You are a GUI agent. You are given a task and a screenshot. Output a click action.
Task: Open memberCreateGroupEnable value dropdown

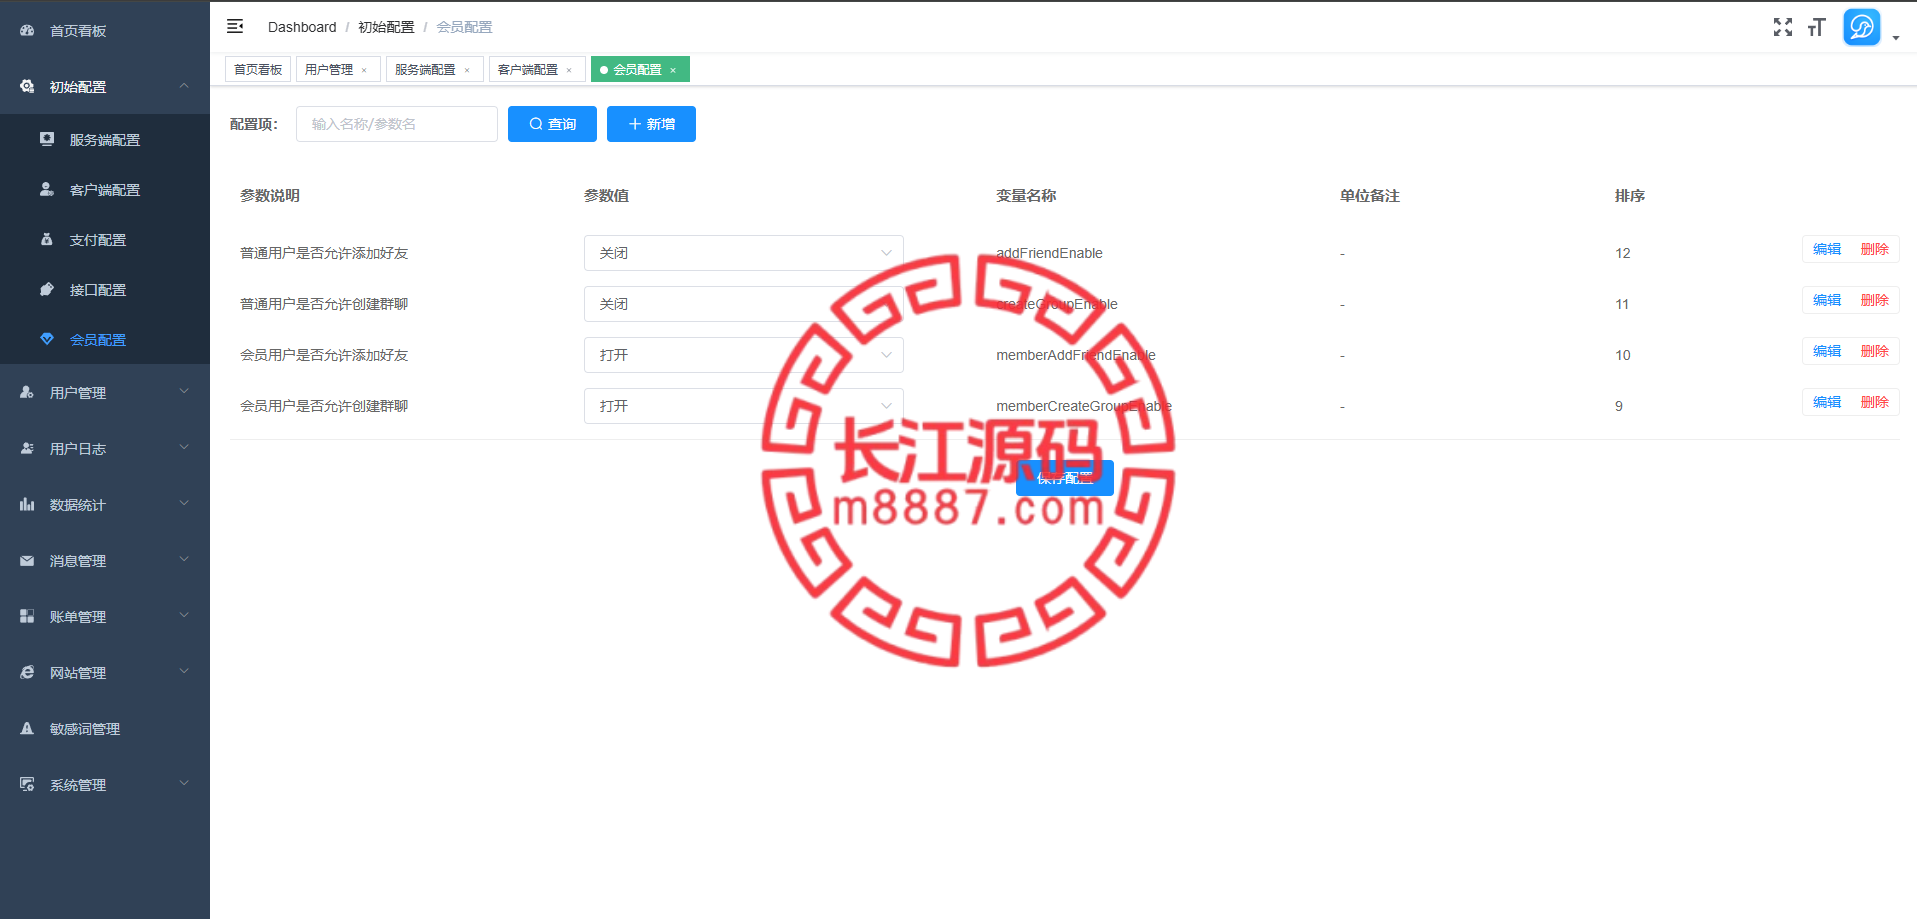click(743, 406)
